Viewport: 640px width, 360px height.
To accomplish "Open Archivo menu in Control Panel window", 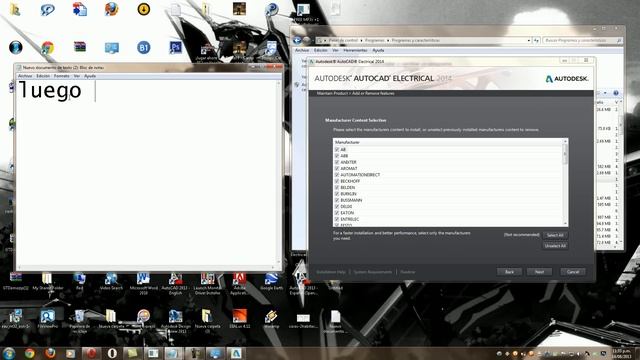I will click(302, 50).
